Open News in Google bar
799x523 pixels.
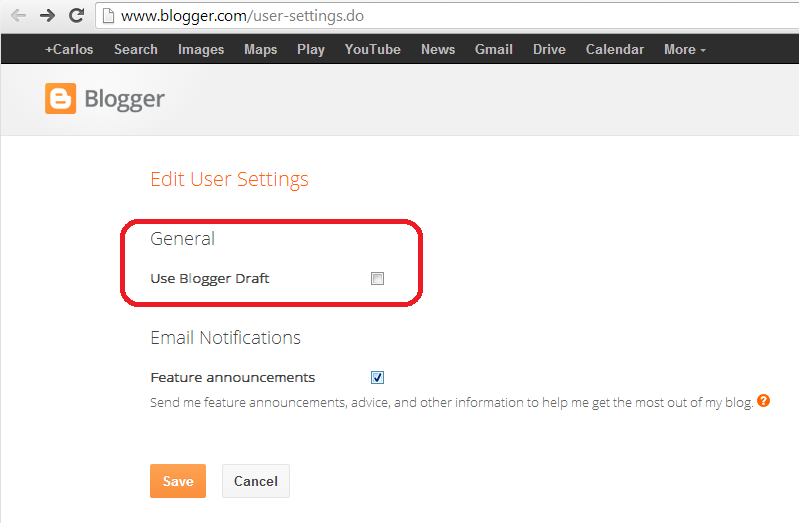click(438, 49)
